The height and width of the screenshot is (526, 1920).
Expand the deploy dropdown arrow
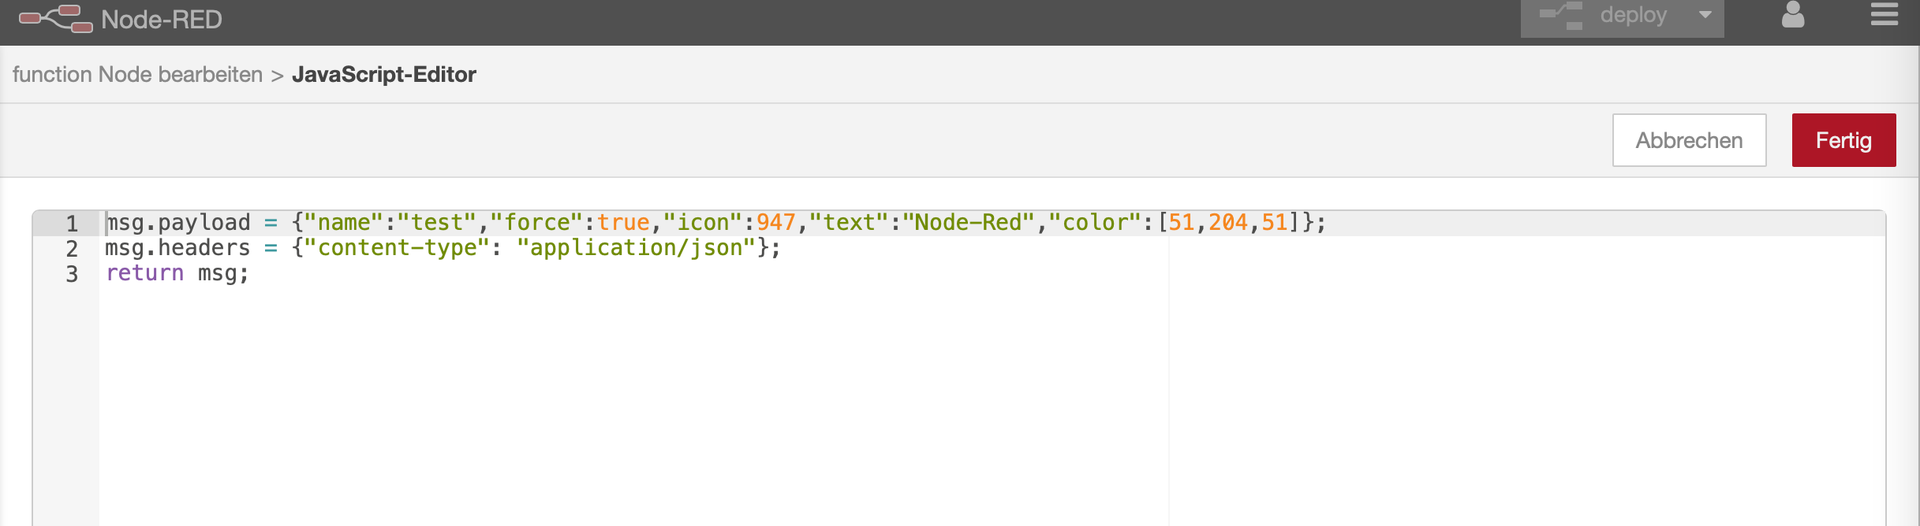(x=1705, y=15)
